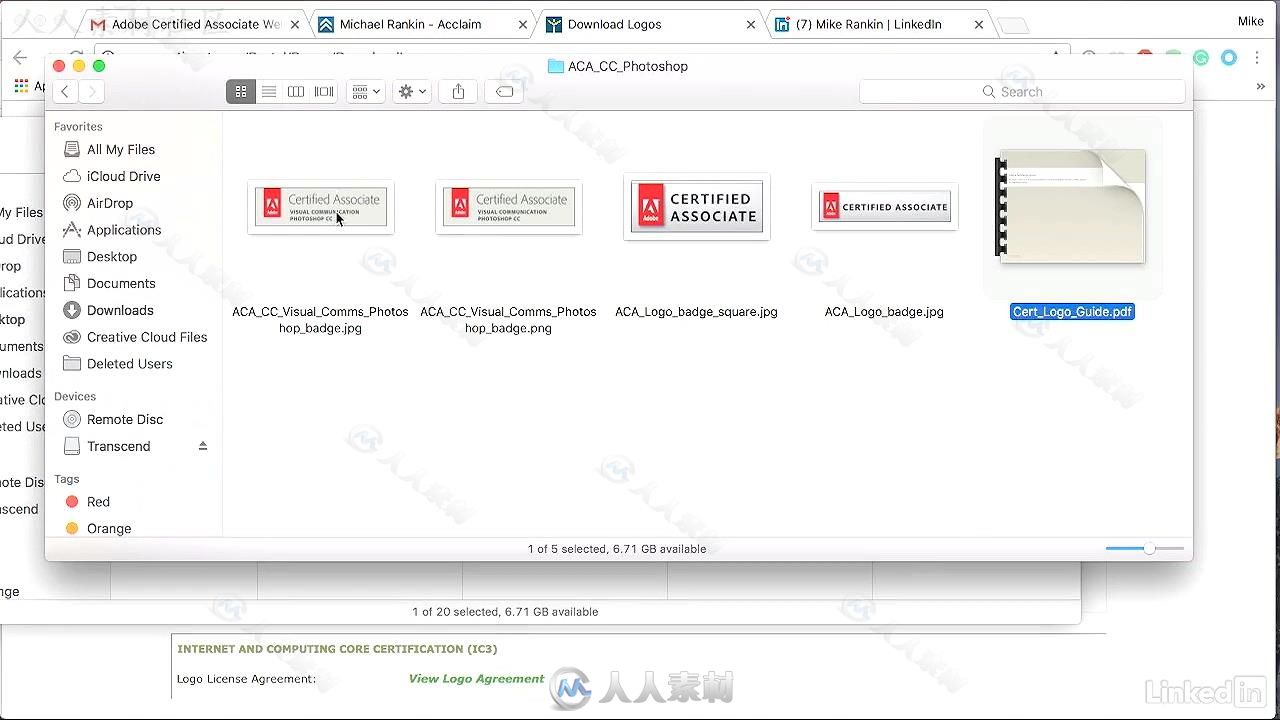Click the Grammarly extension icon

pos(1201,58)
